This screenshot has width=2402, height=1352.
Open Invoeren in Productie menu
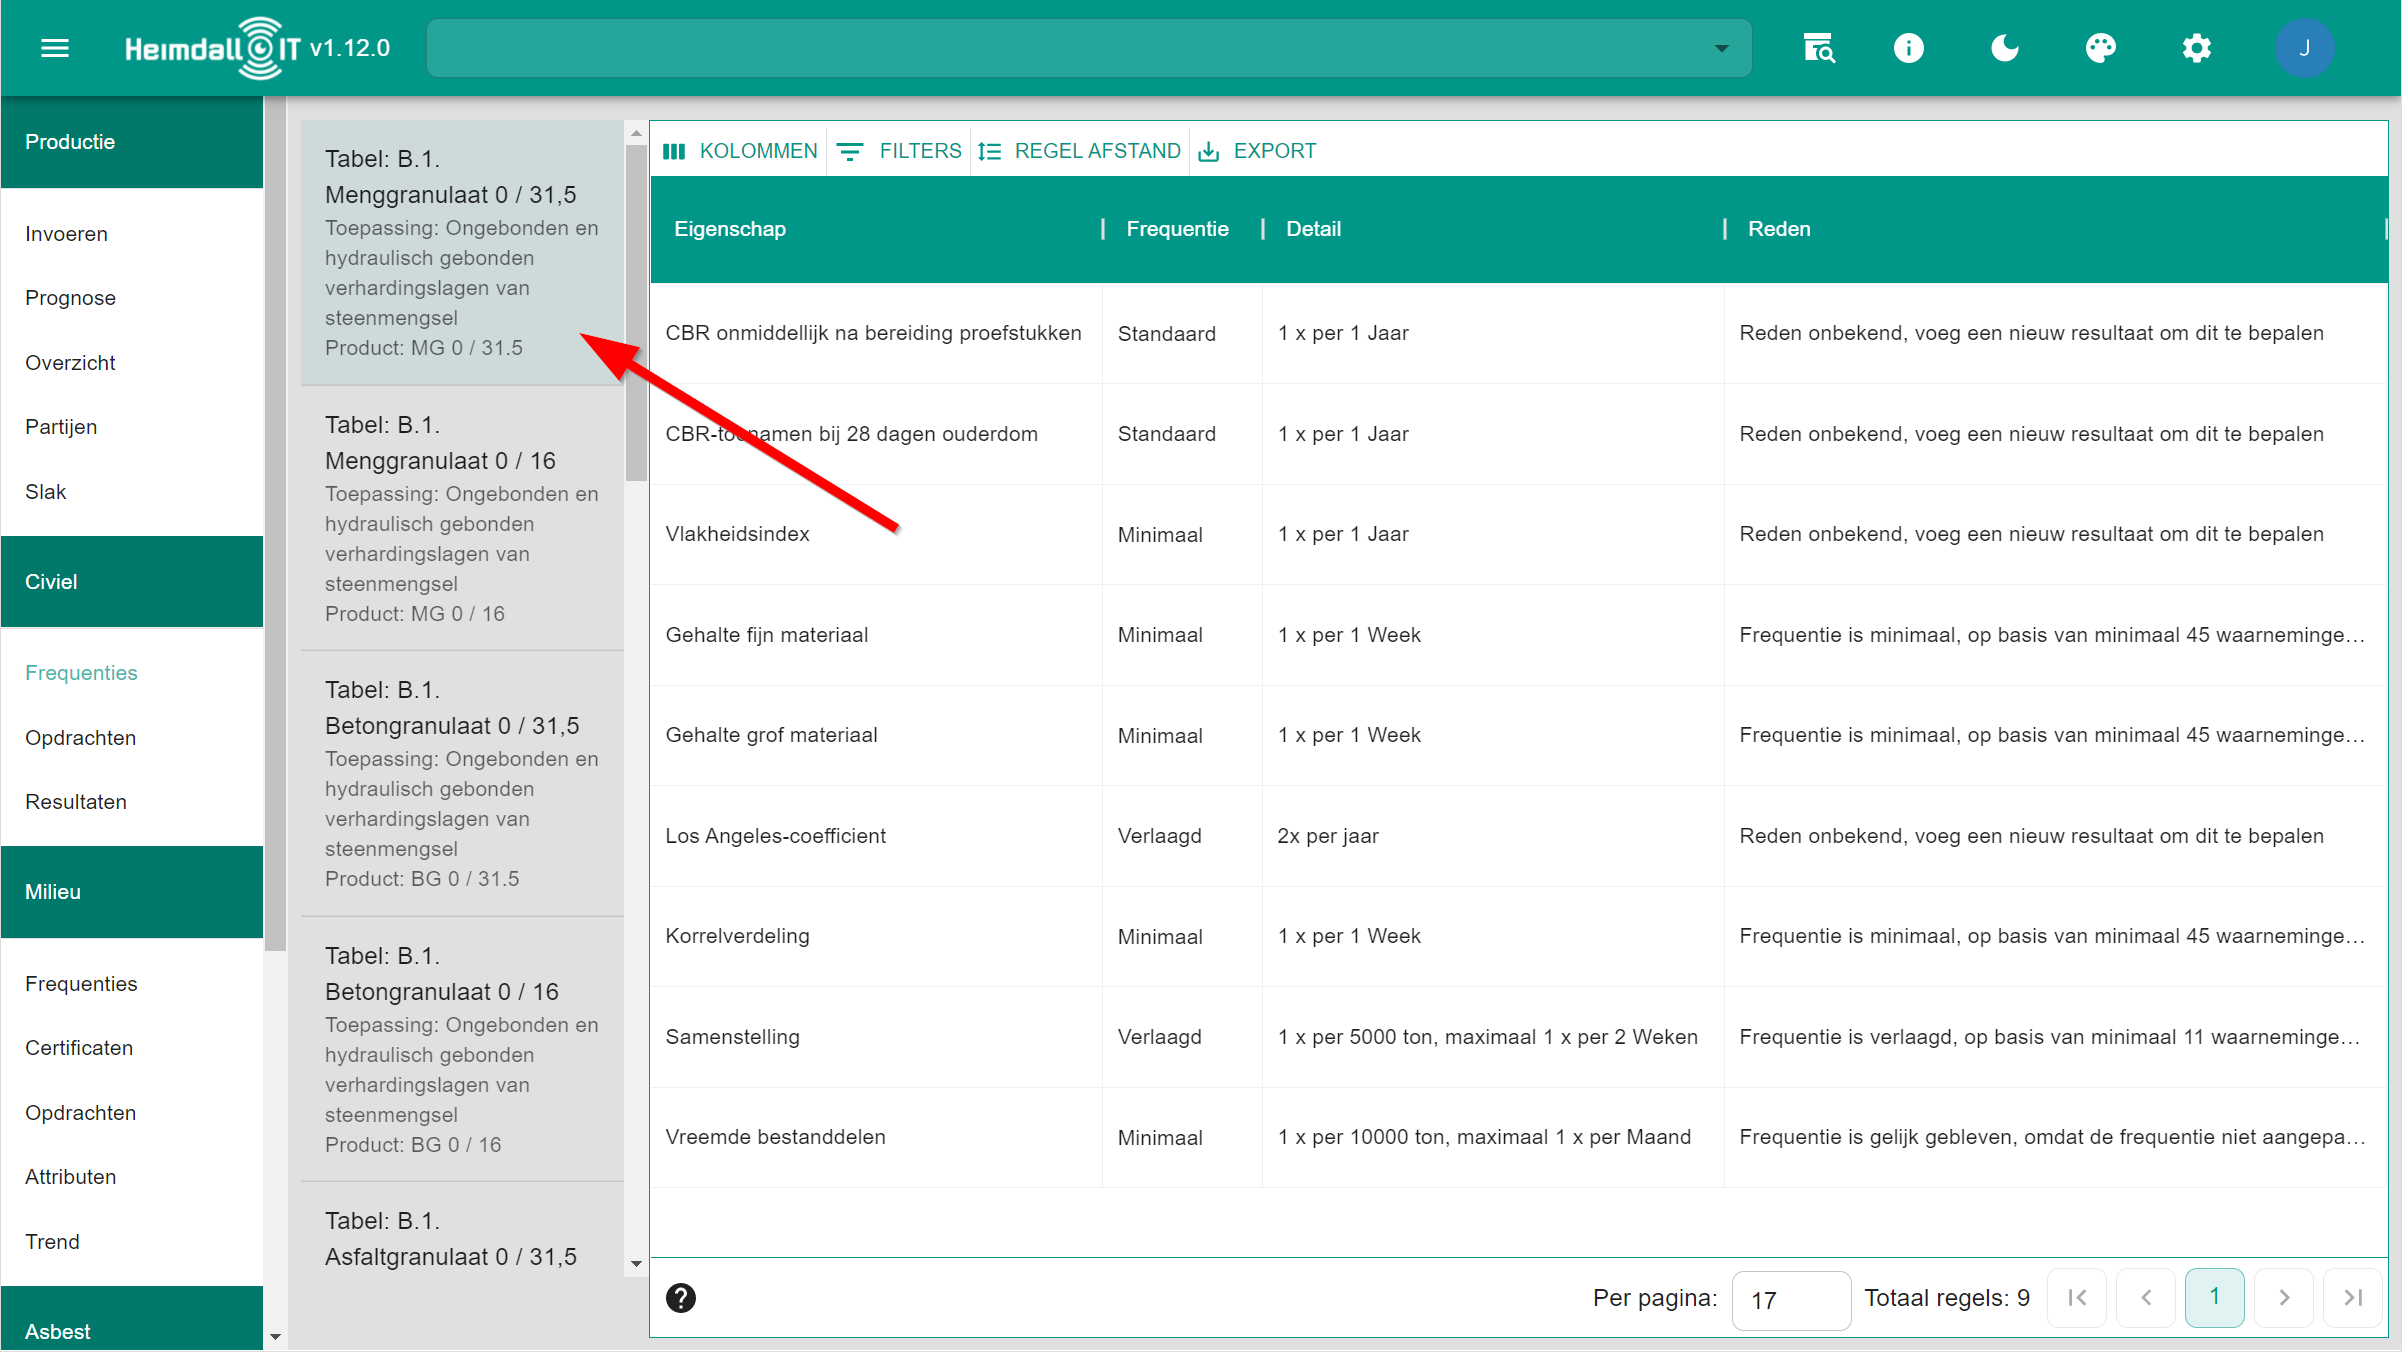132,234
